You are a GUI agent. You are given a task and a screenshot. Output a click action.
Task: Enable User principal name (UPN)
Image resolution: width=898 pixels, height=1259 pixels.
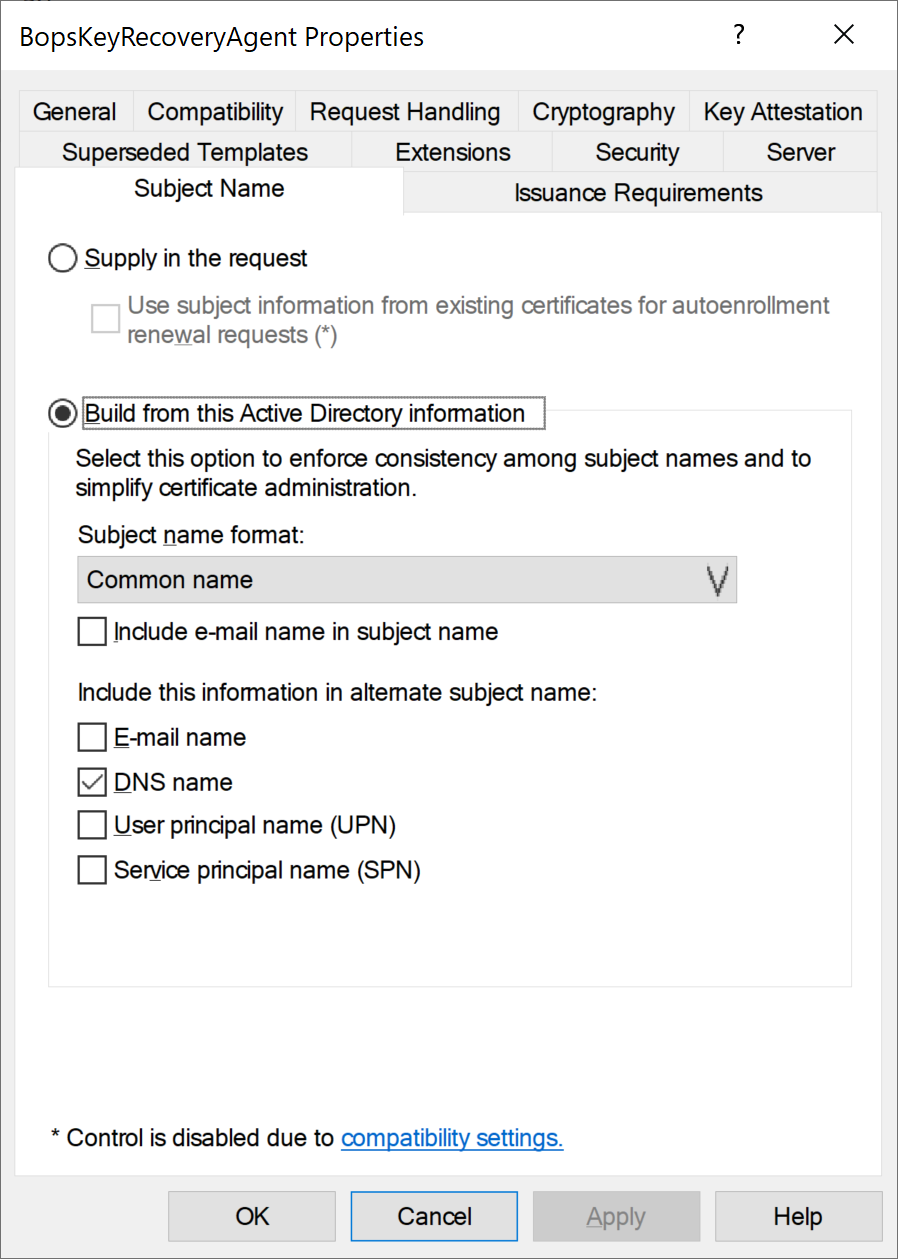point(92,826)
